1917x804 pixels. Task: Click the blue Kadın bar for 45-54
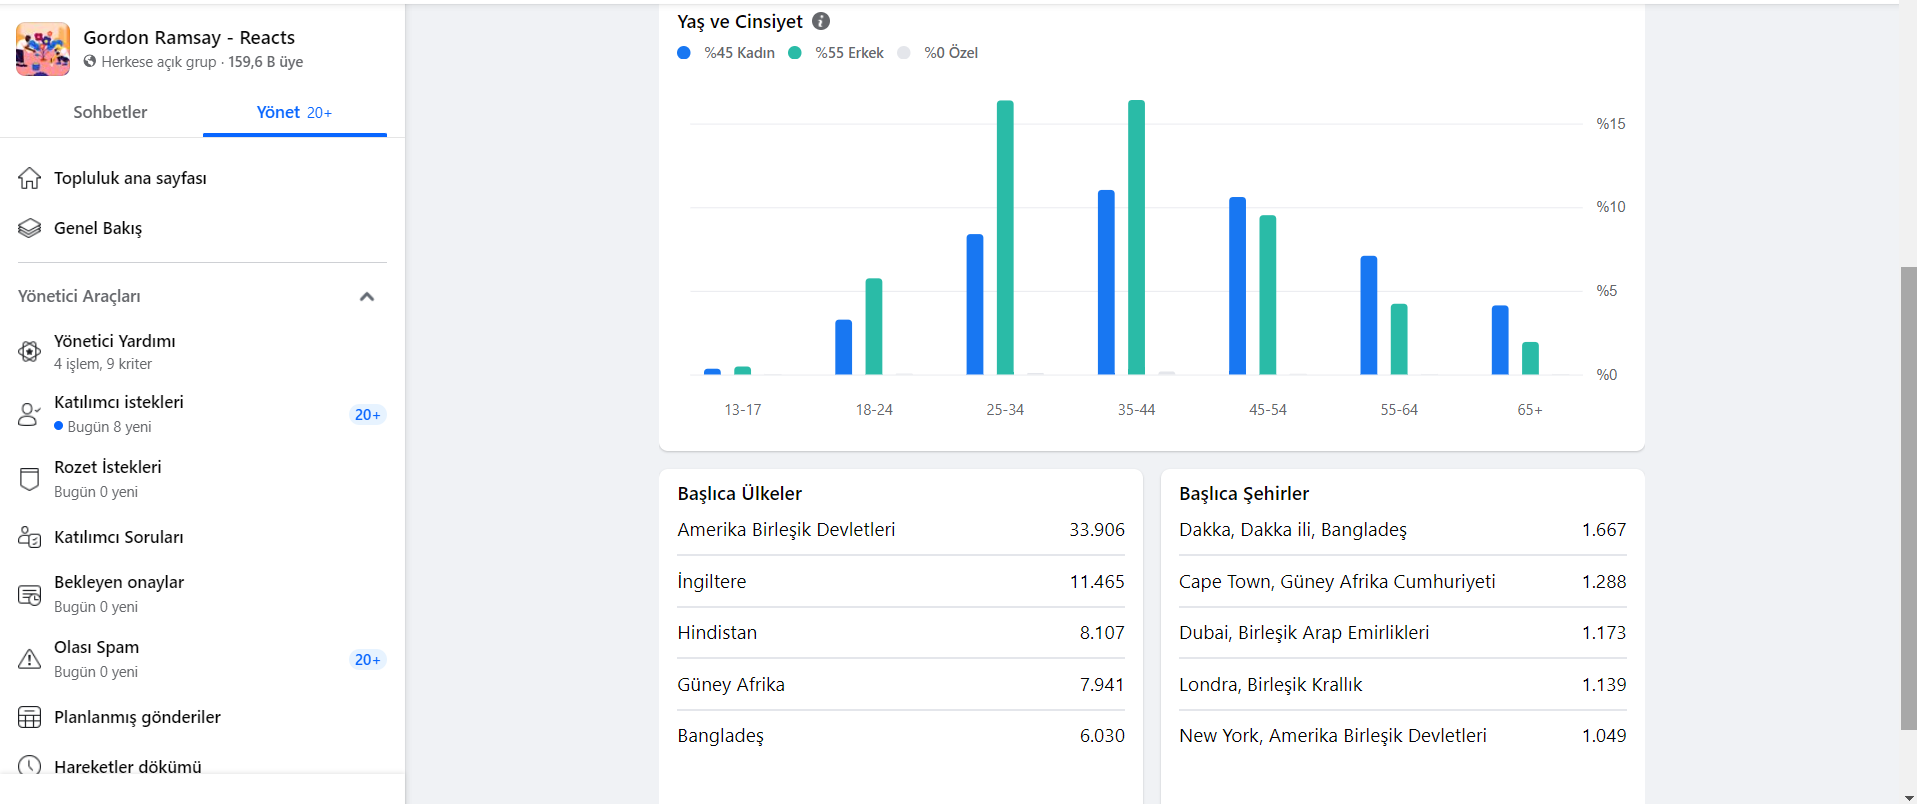coord(1237,286)
